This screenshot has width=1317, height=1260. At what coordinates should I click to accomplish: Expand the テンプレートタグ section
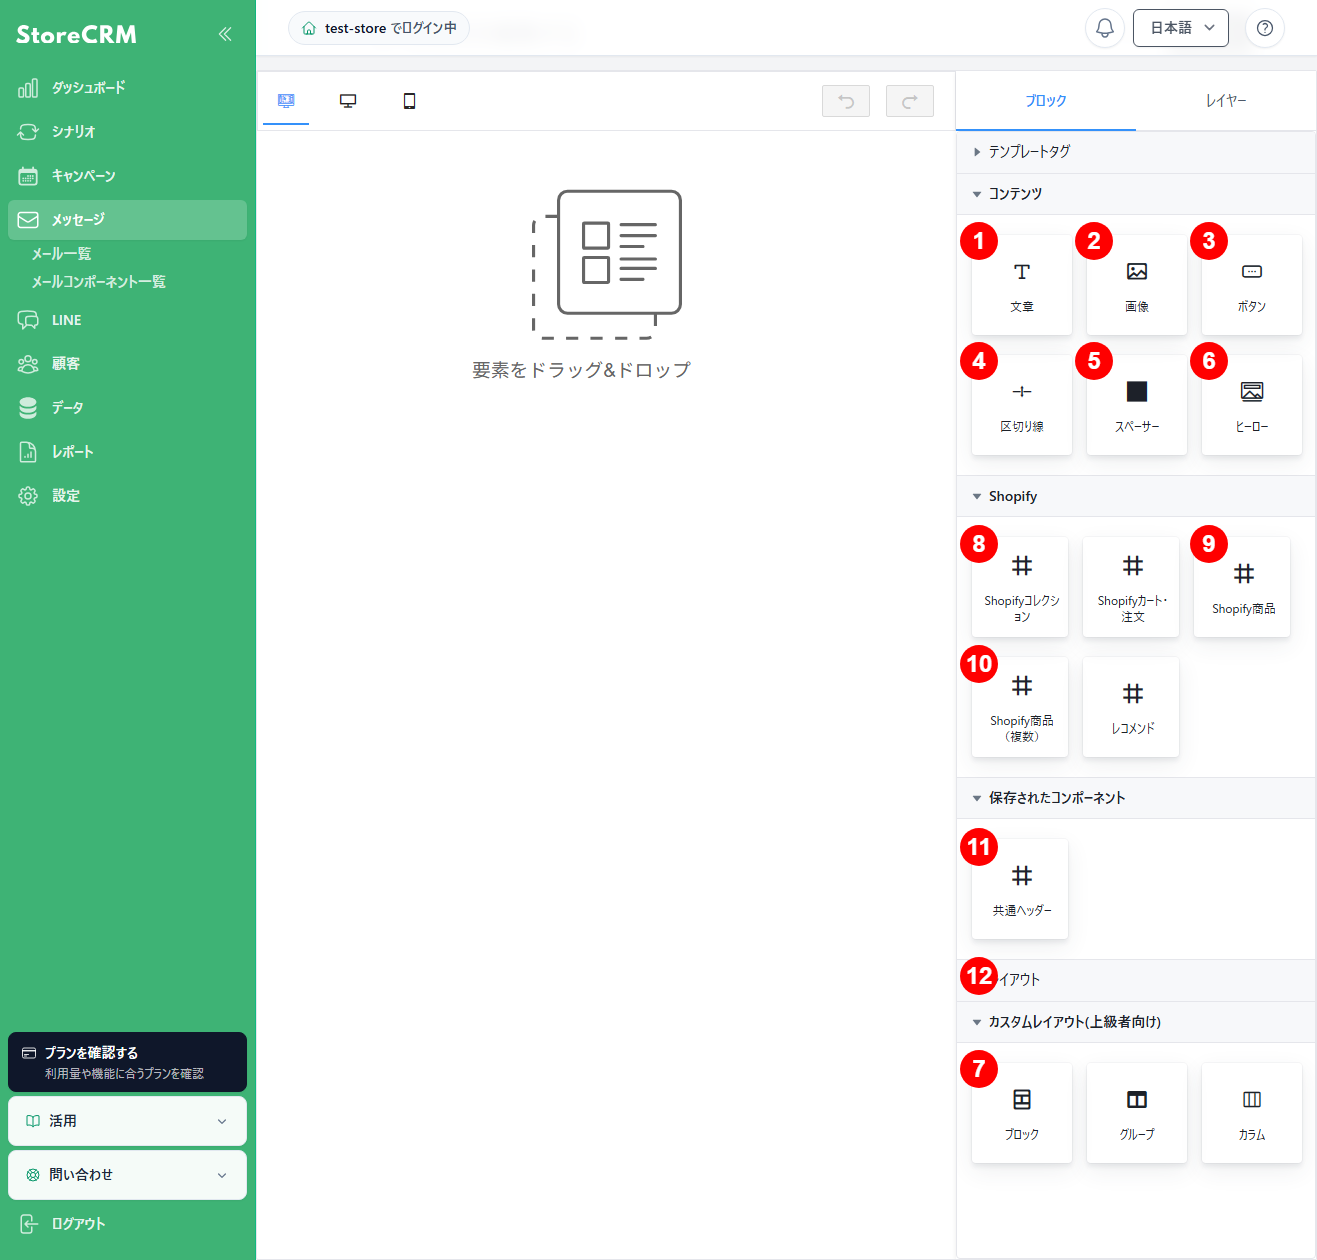(1136, 152)
